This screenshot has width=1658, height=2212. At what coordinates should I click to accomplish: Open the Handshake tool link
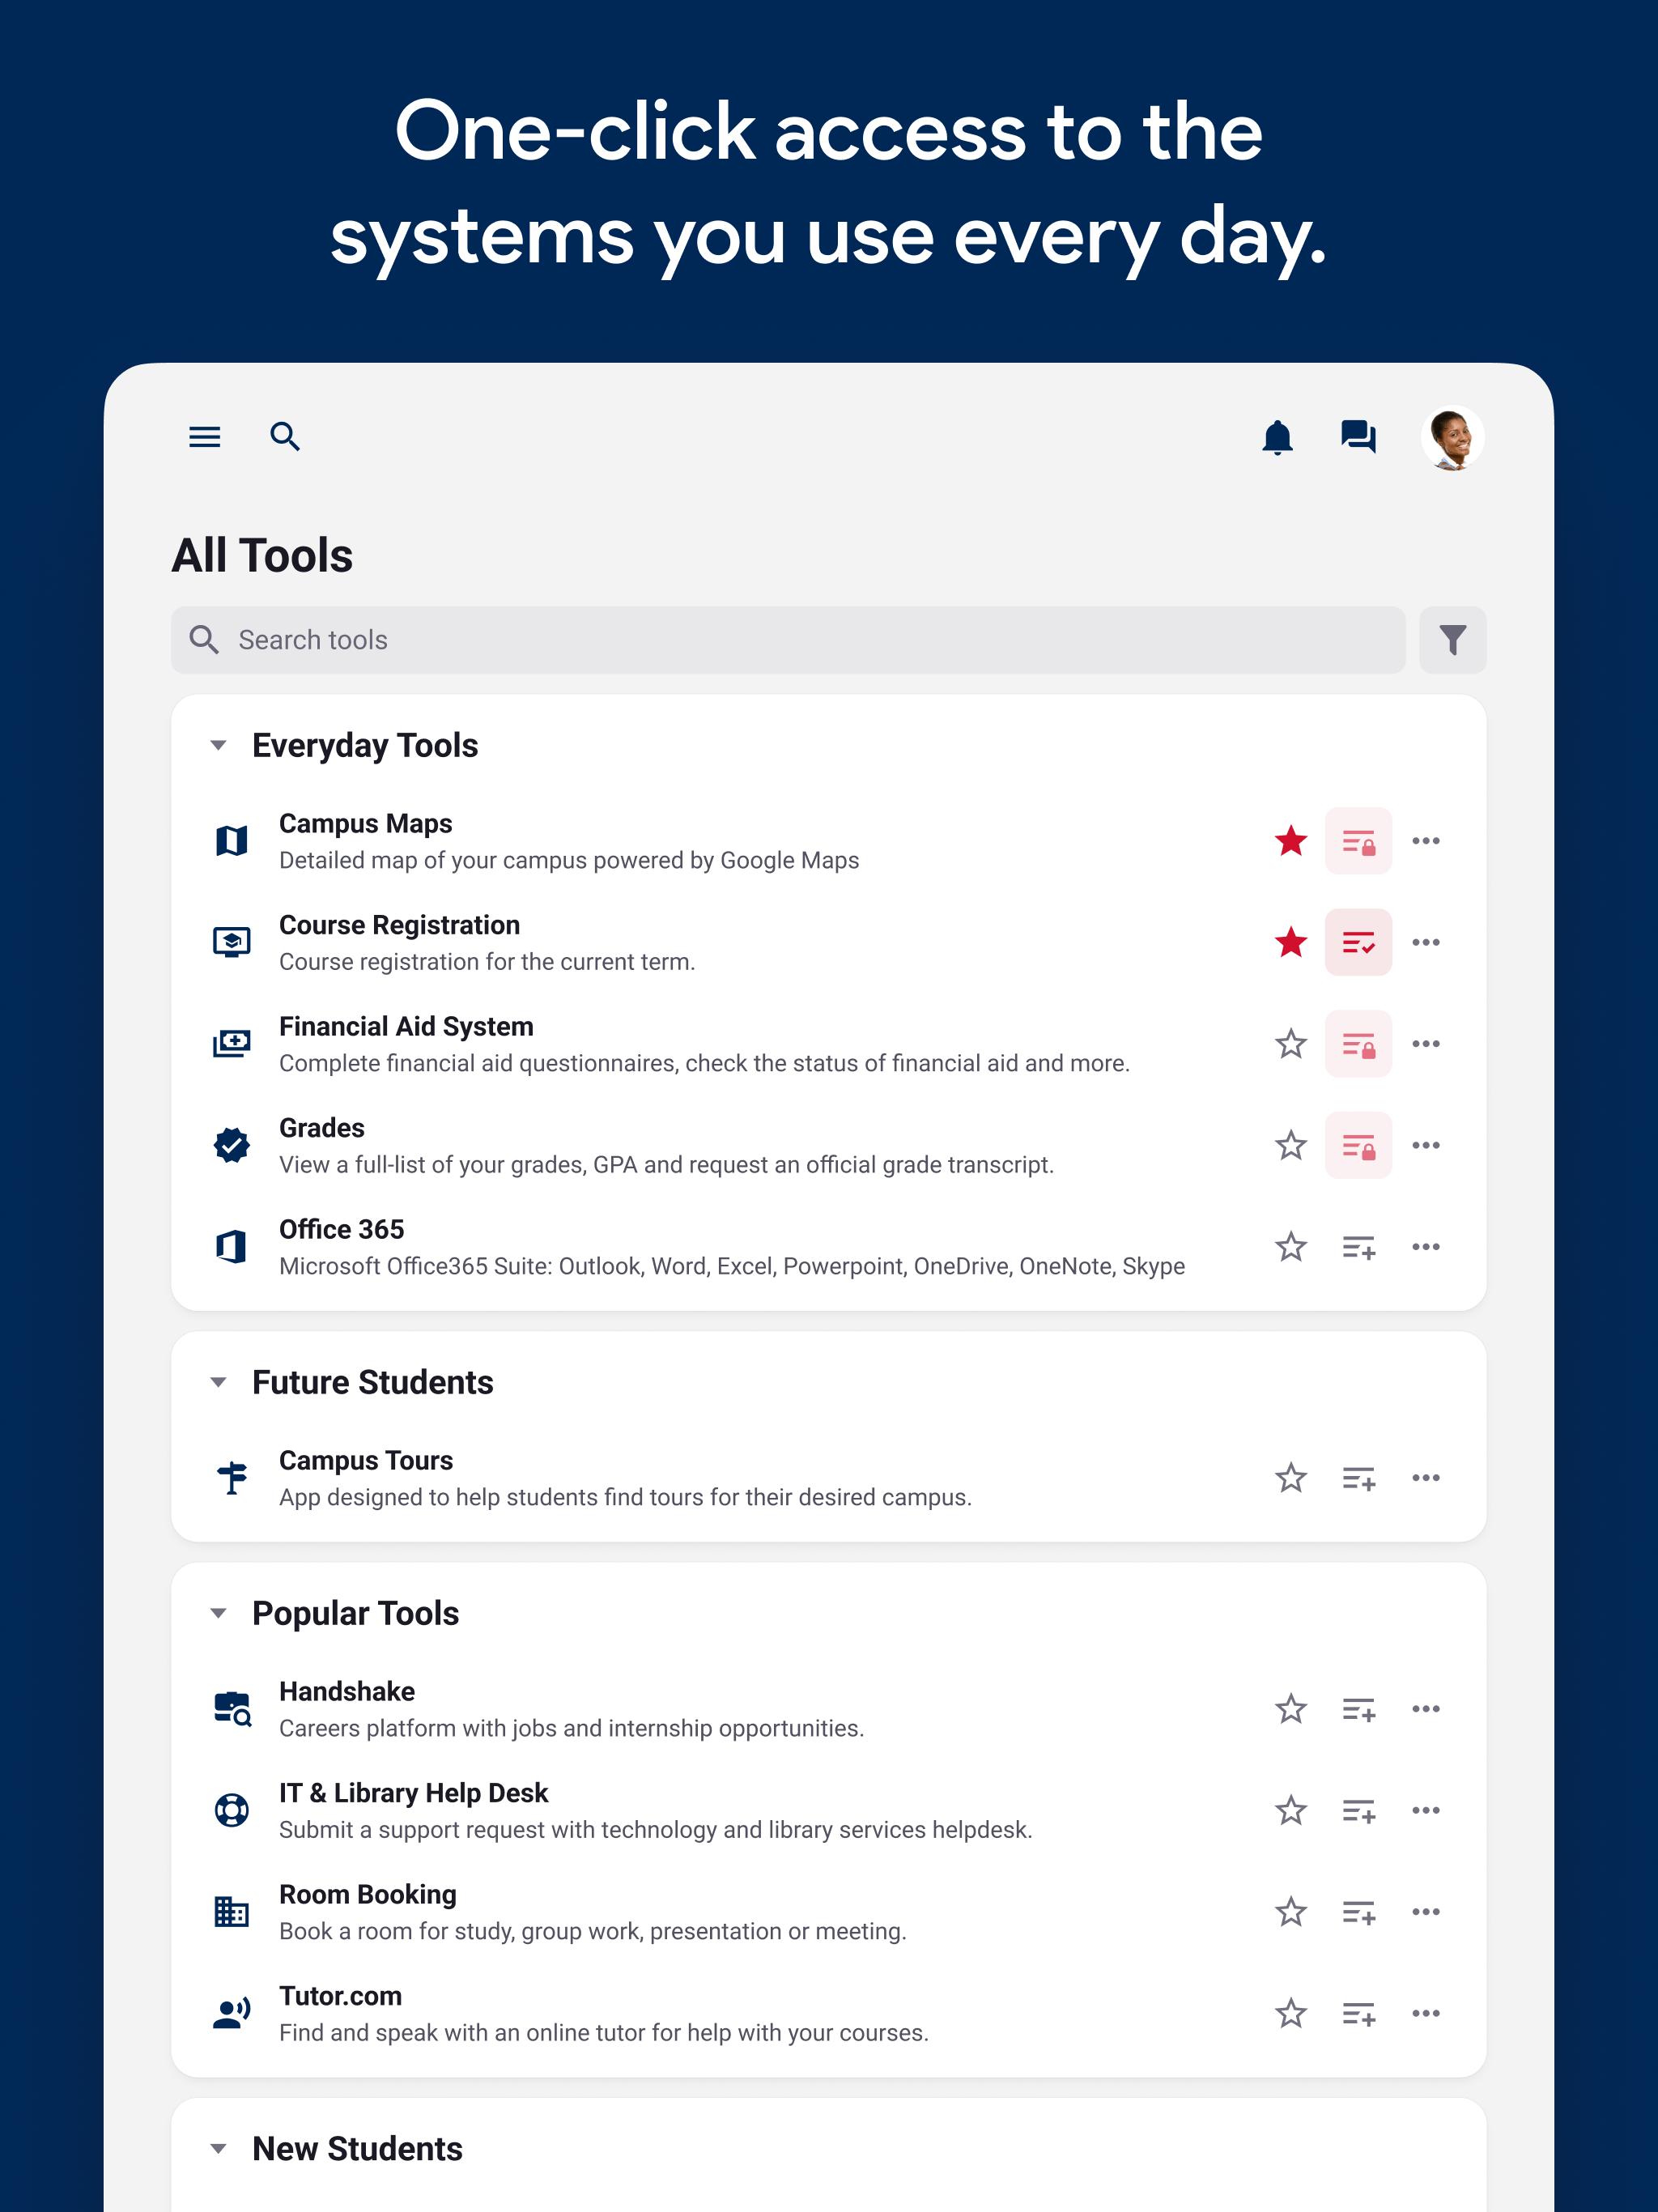(x=347, y=1692)
